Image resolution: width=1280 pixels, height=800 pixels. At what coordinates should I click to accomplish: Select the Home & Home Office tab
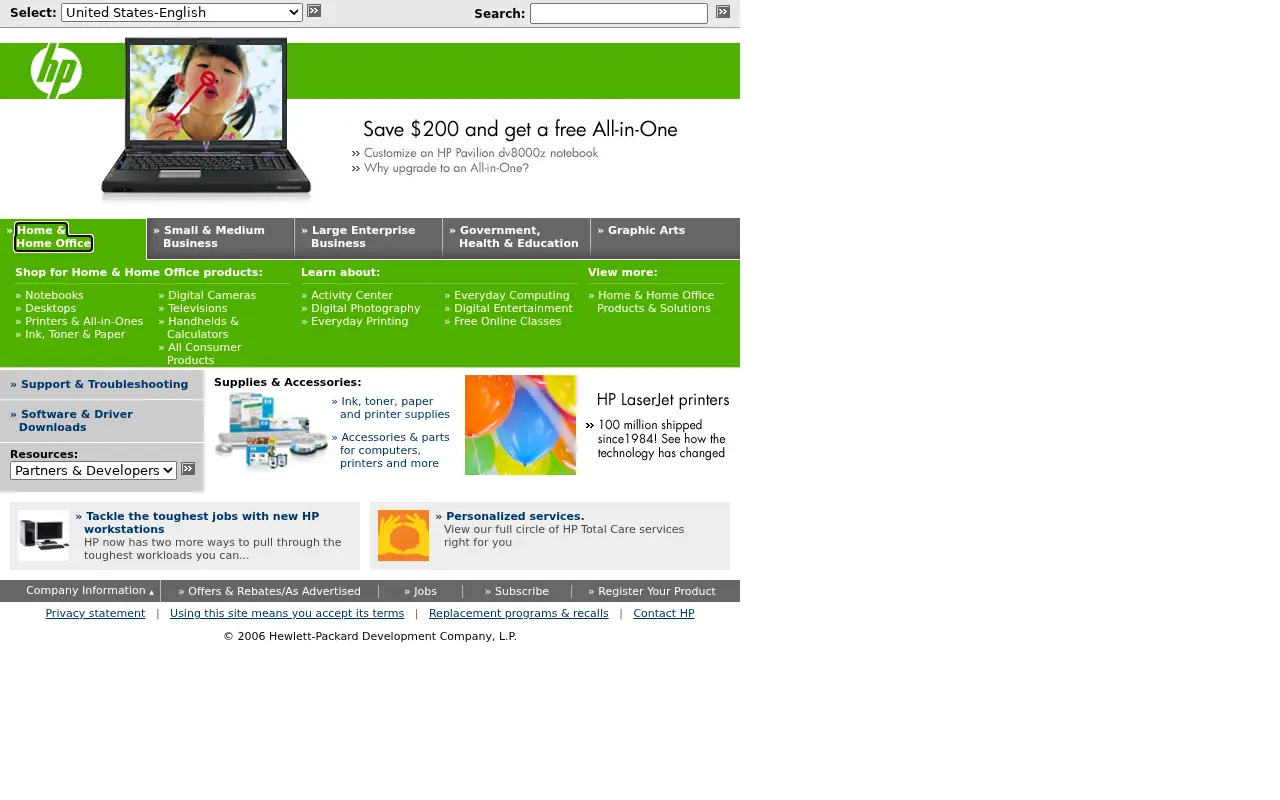click(x=54, y=237)
